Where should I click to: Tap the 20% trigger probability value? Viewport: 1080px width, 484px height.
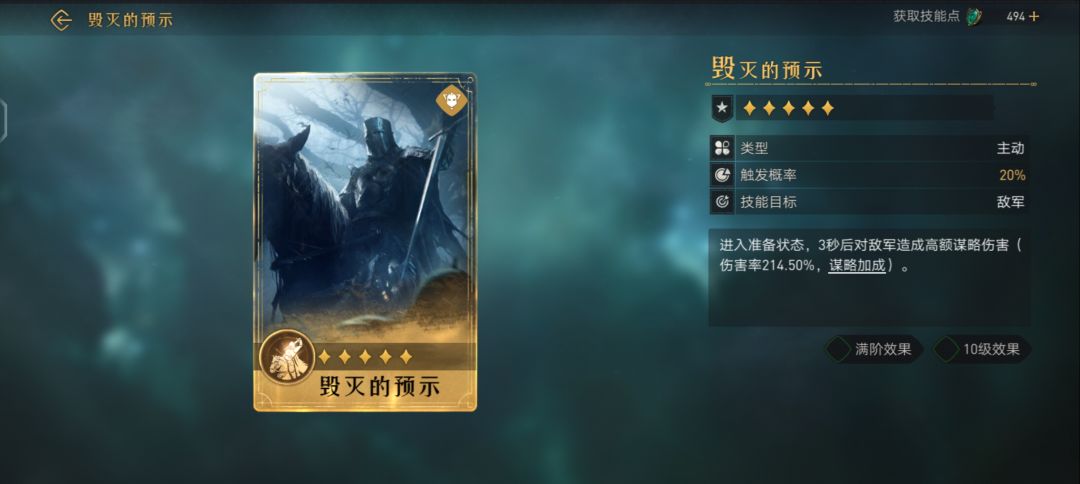tap(1012, 176)
